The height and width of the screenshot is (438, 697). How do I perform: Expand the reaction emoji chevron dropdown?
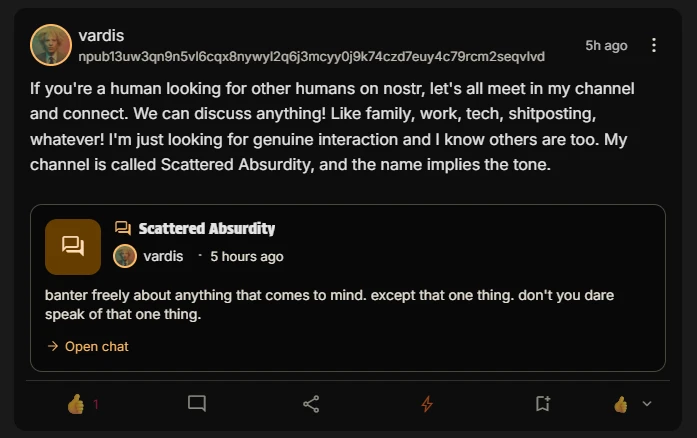pos(646,404)
